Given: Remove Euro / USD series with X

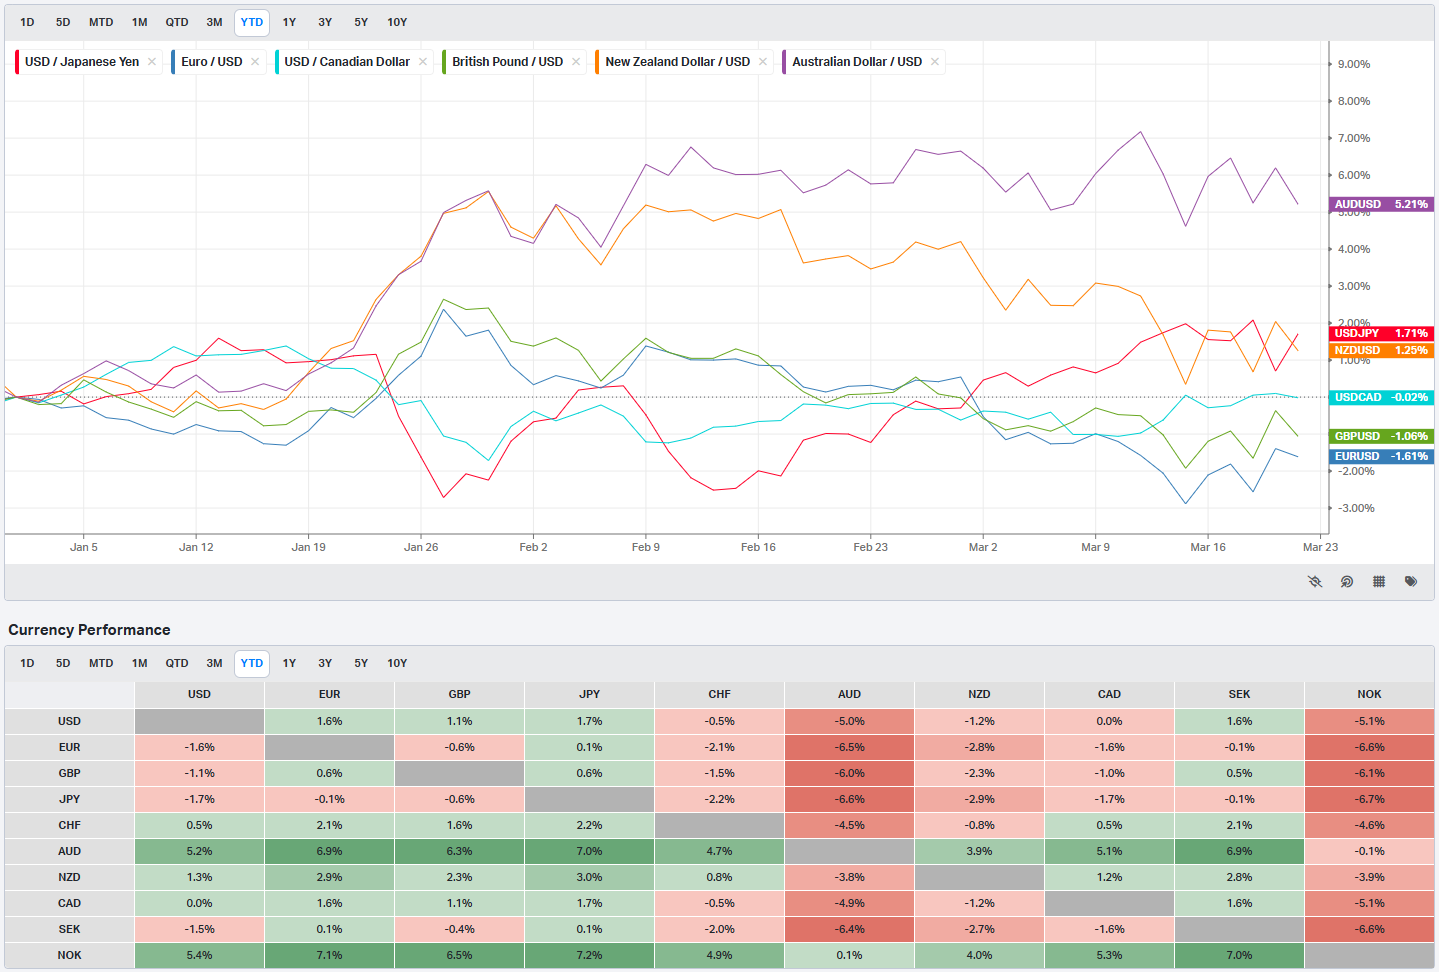Looking at the screenshot, I should coord(255,62).
